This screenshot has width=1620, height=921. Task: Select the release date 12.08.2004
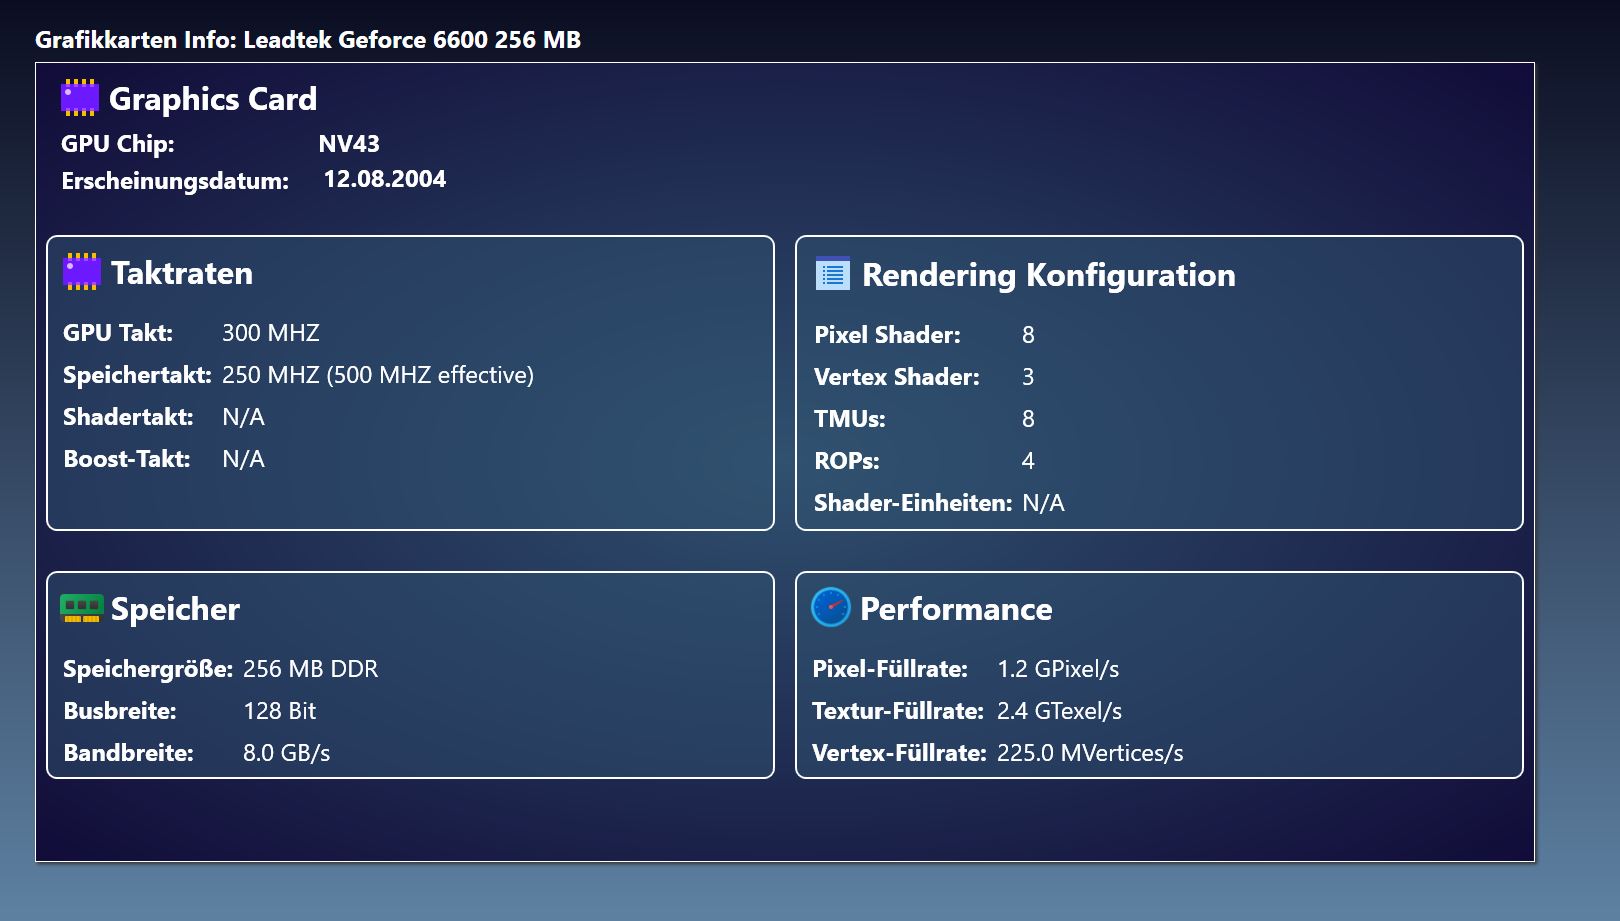click(385, 179)
